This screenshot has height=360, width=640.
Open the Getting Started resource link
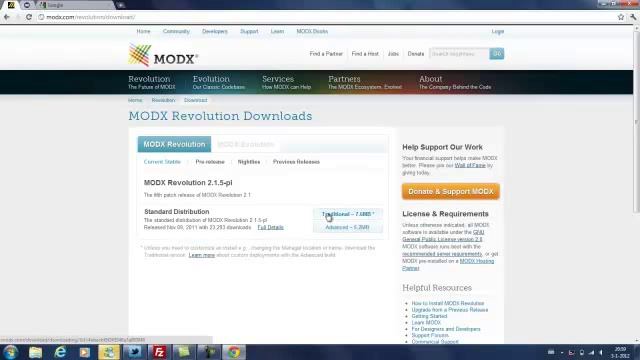429,316
